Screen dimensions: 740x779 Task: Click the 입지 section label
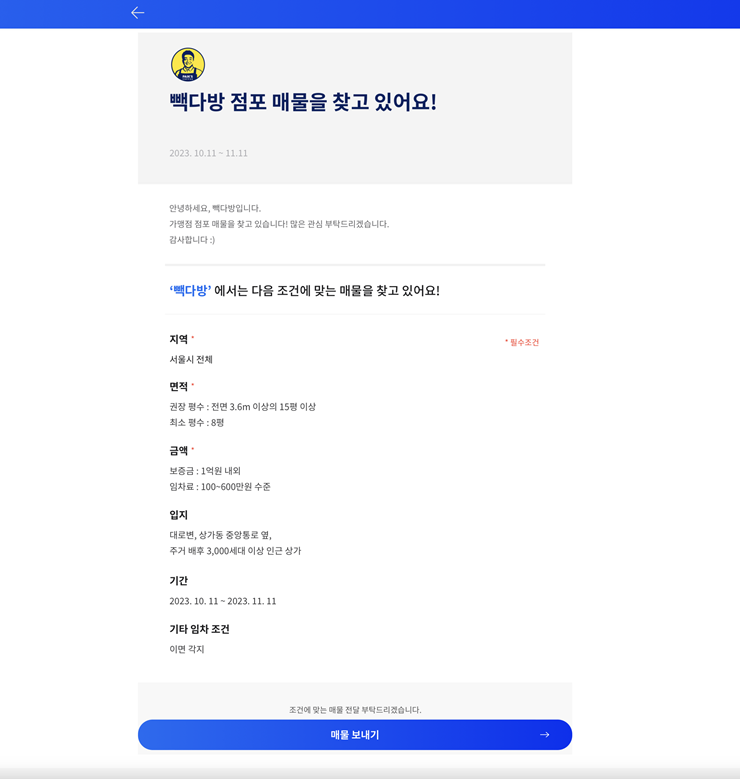[178, 515]
